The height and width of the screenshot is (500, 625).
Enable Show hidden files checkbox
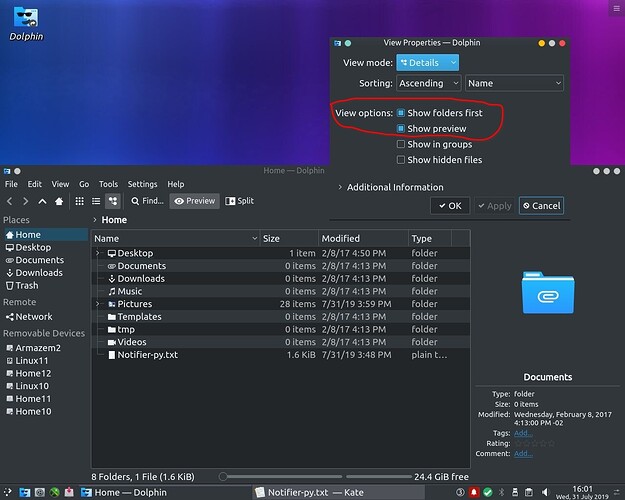click(401, 159)
